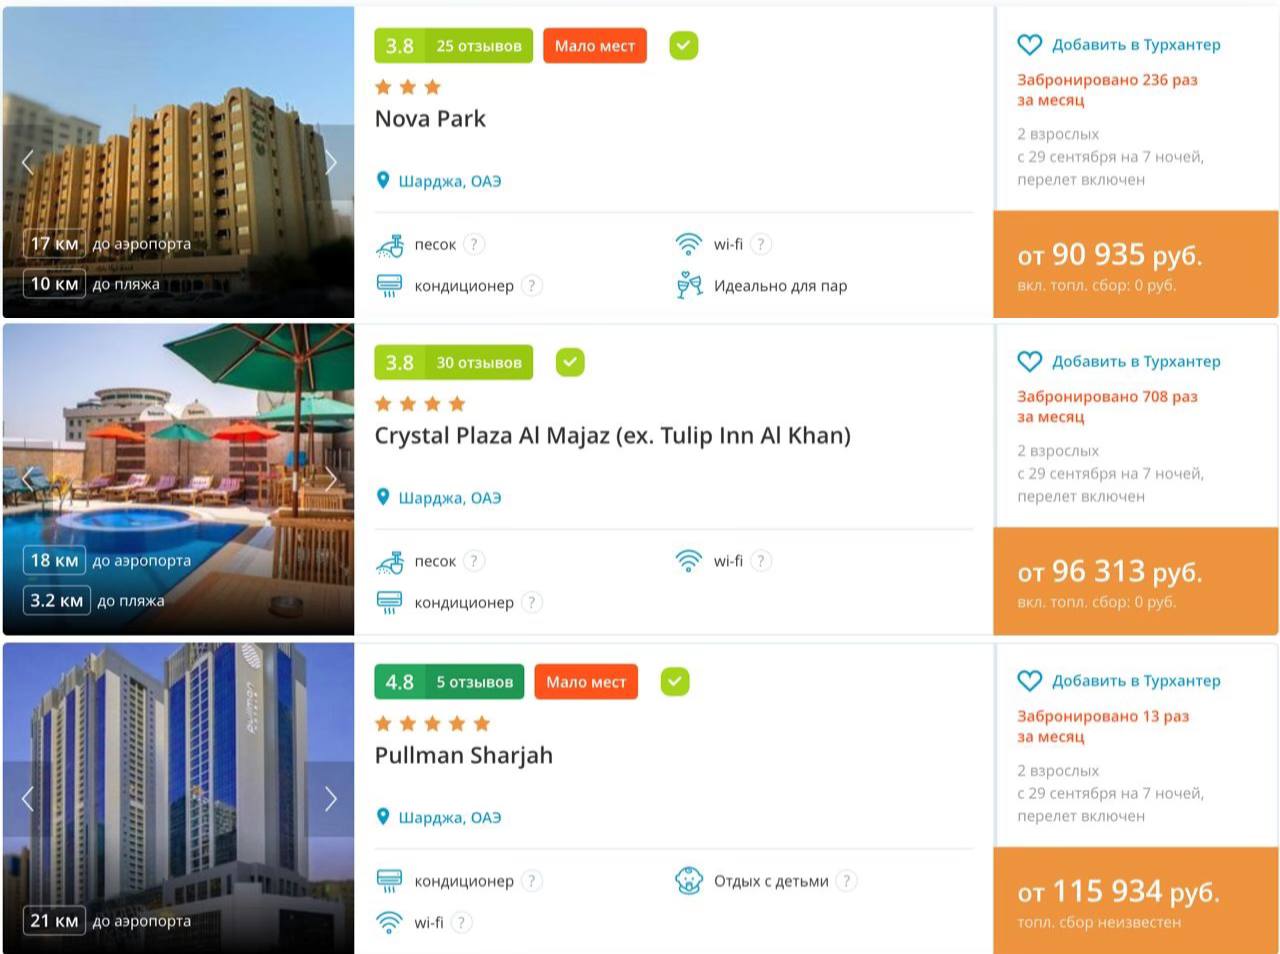Click the Pullman Sharjah building photo
The image size is (1280, 954).
tap(179, 798)
